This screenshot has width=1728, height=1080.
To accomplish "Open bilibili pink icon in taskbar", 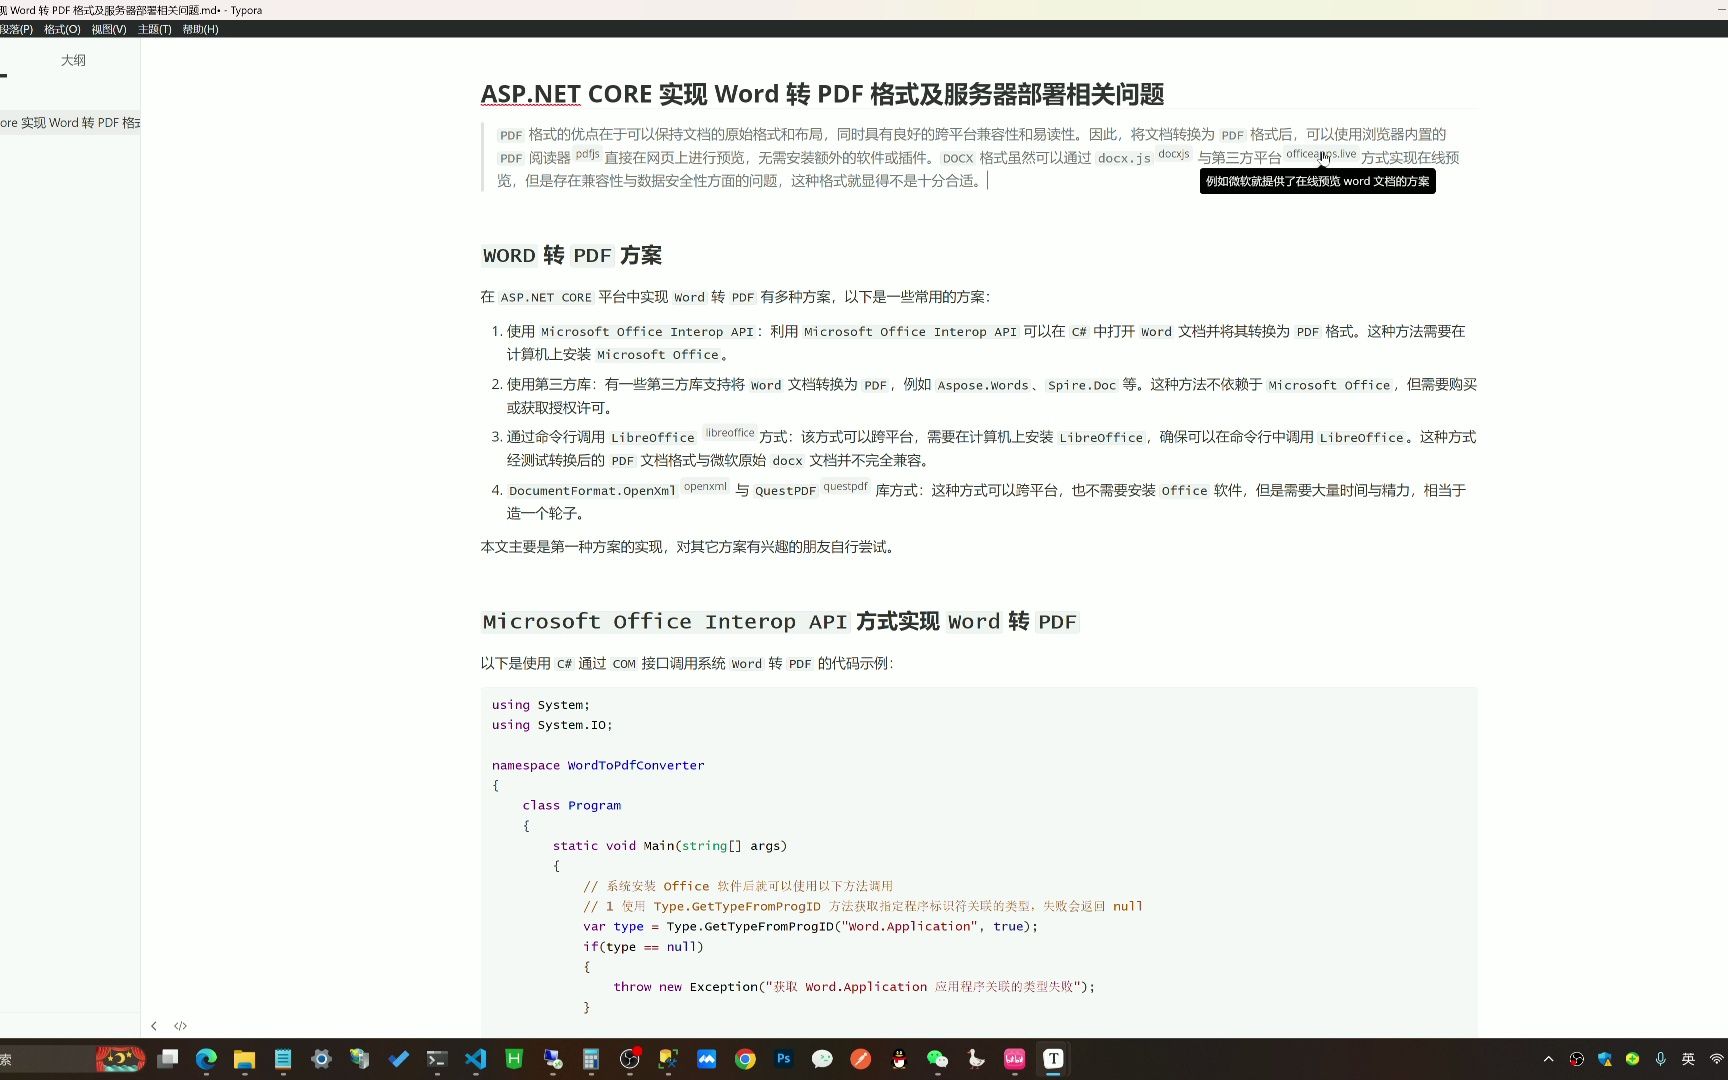I will pos(1015,1059).
